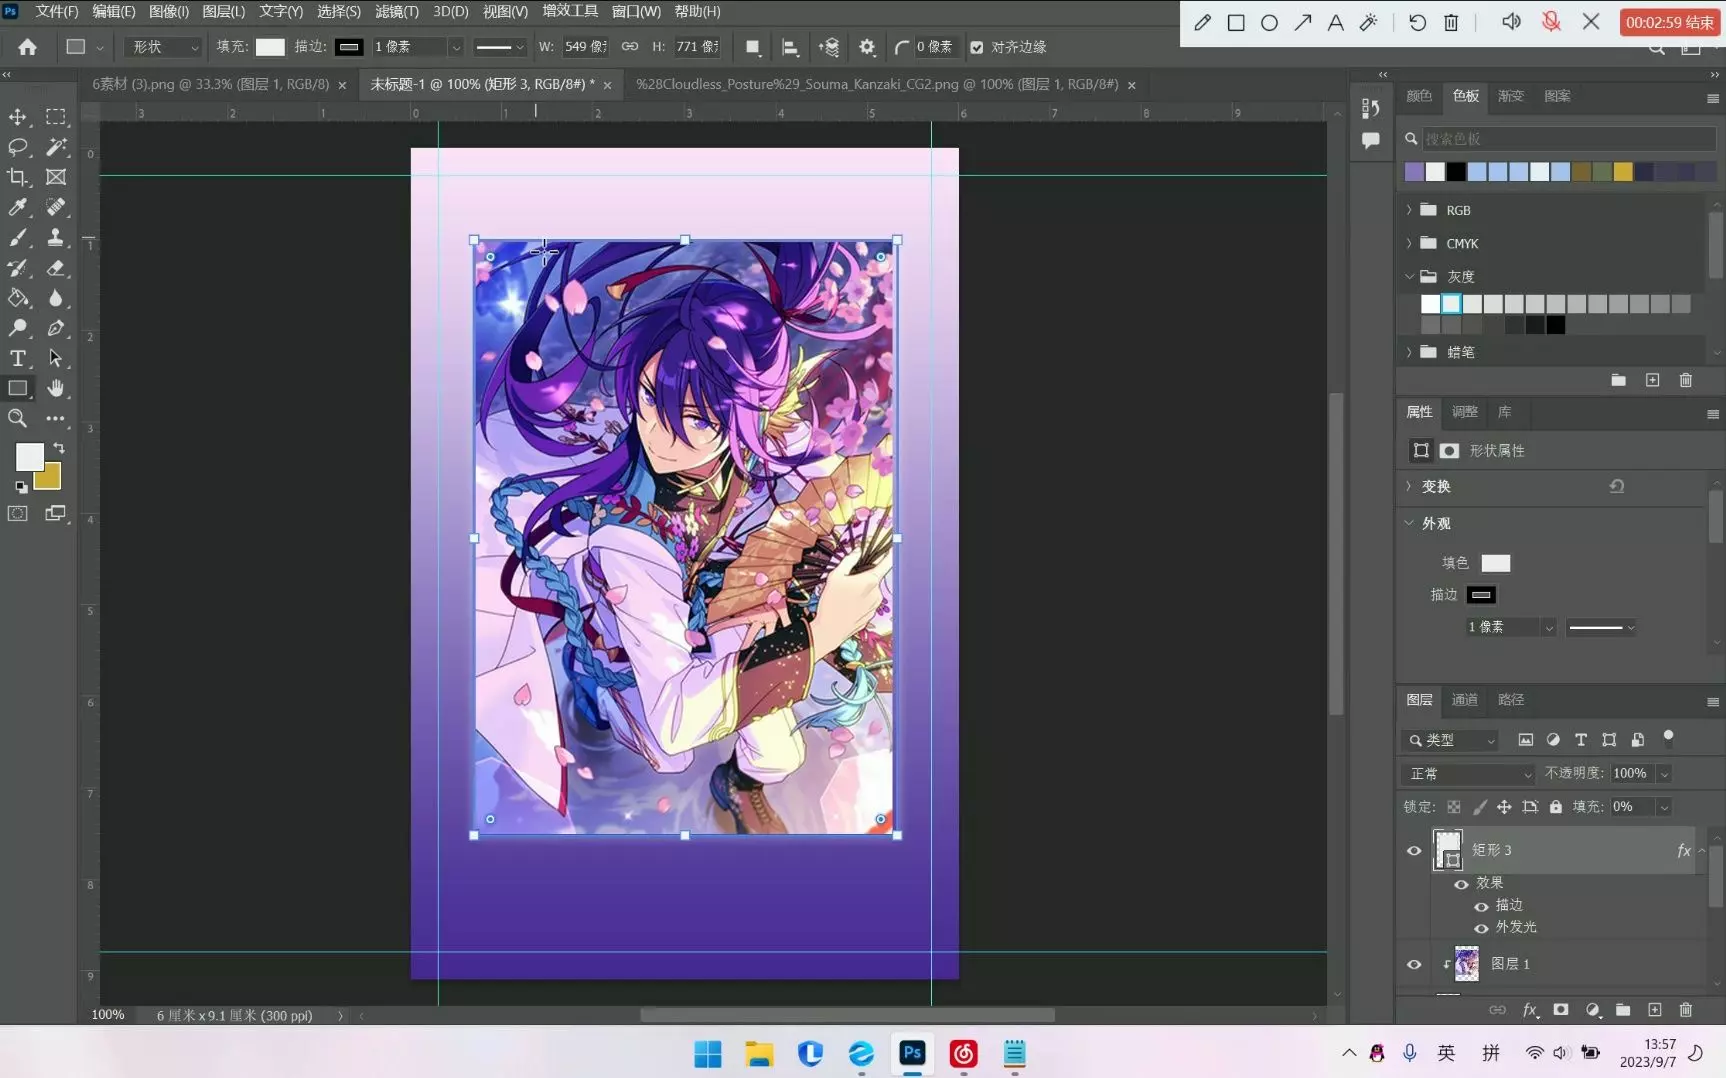
Task: Select the Move tool
Action: 18,117
